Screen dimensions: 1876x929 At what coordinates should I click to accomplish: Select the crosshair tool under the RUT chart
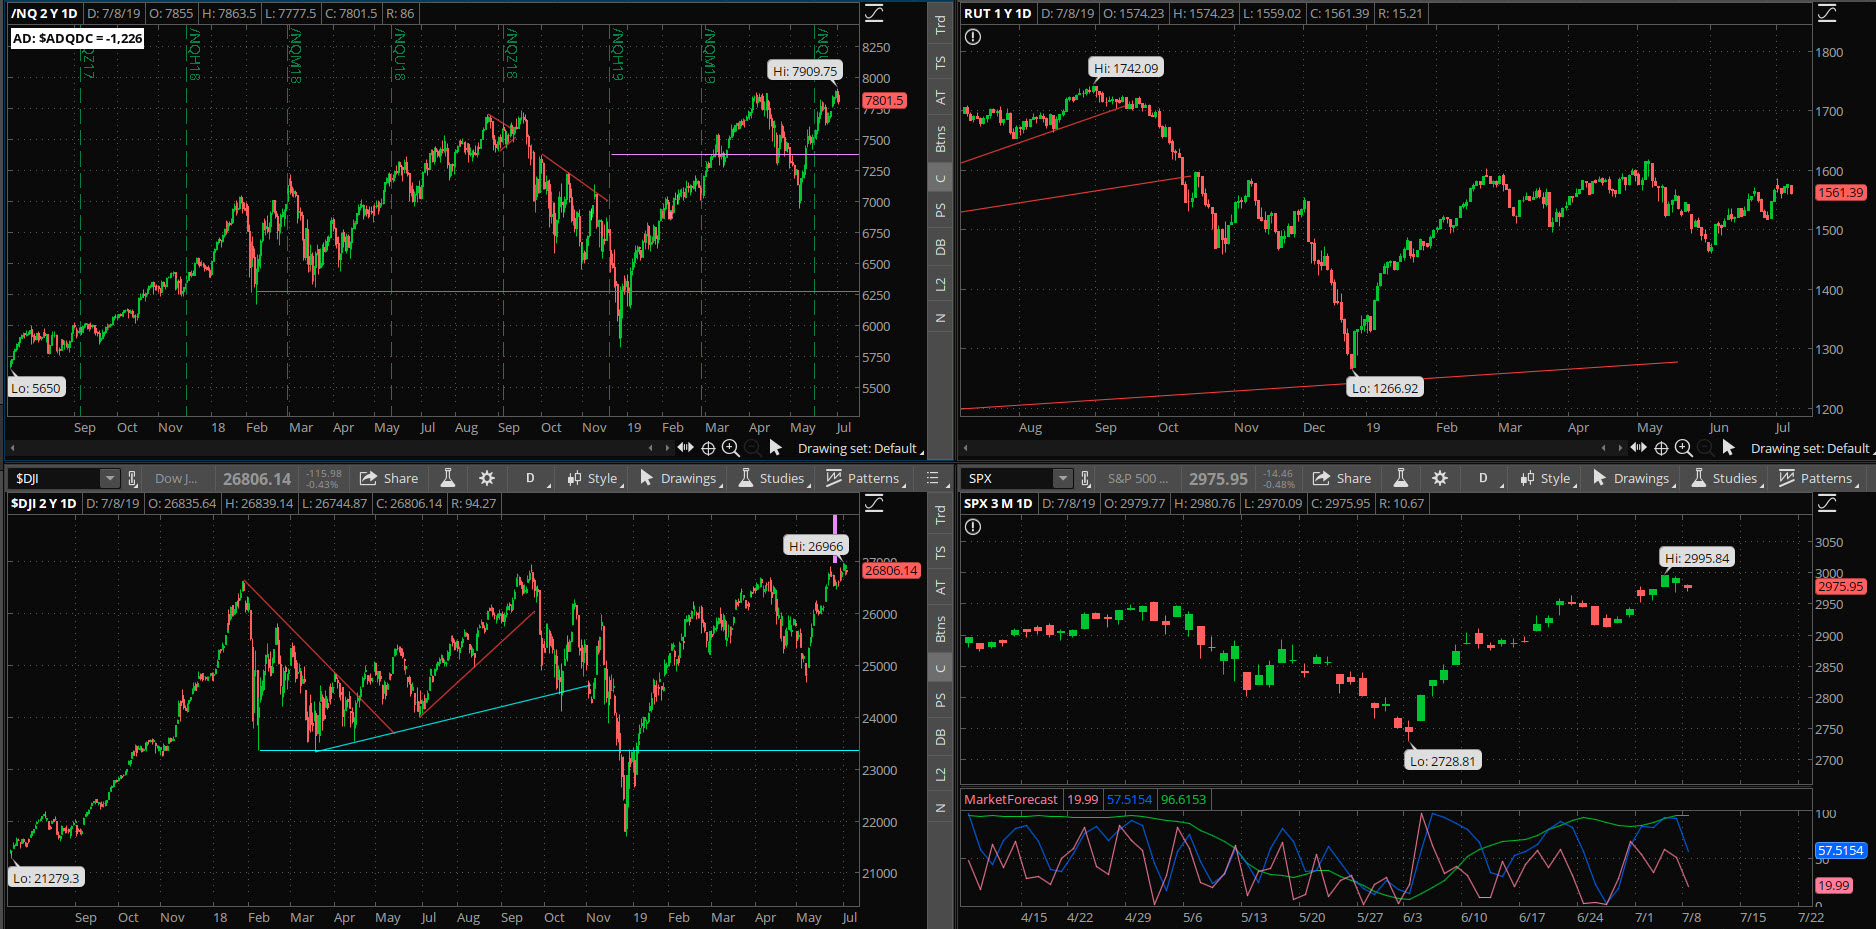(1661, 448)
